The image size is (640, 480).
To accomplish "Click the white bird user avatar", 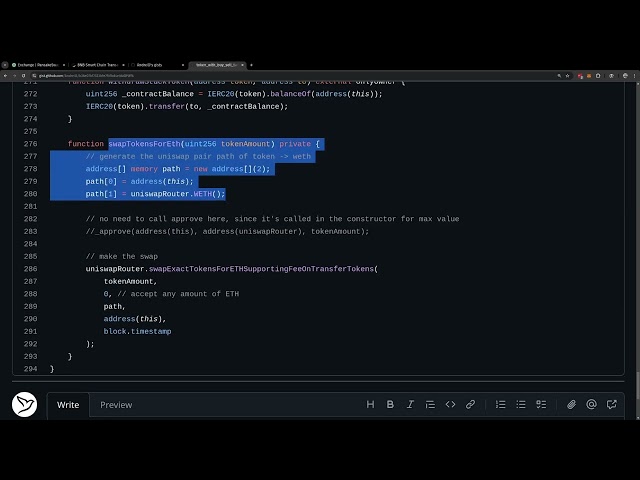I will pyautogui.click(x=24, y=404).
